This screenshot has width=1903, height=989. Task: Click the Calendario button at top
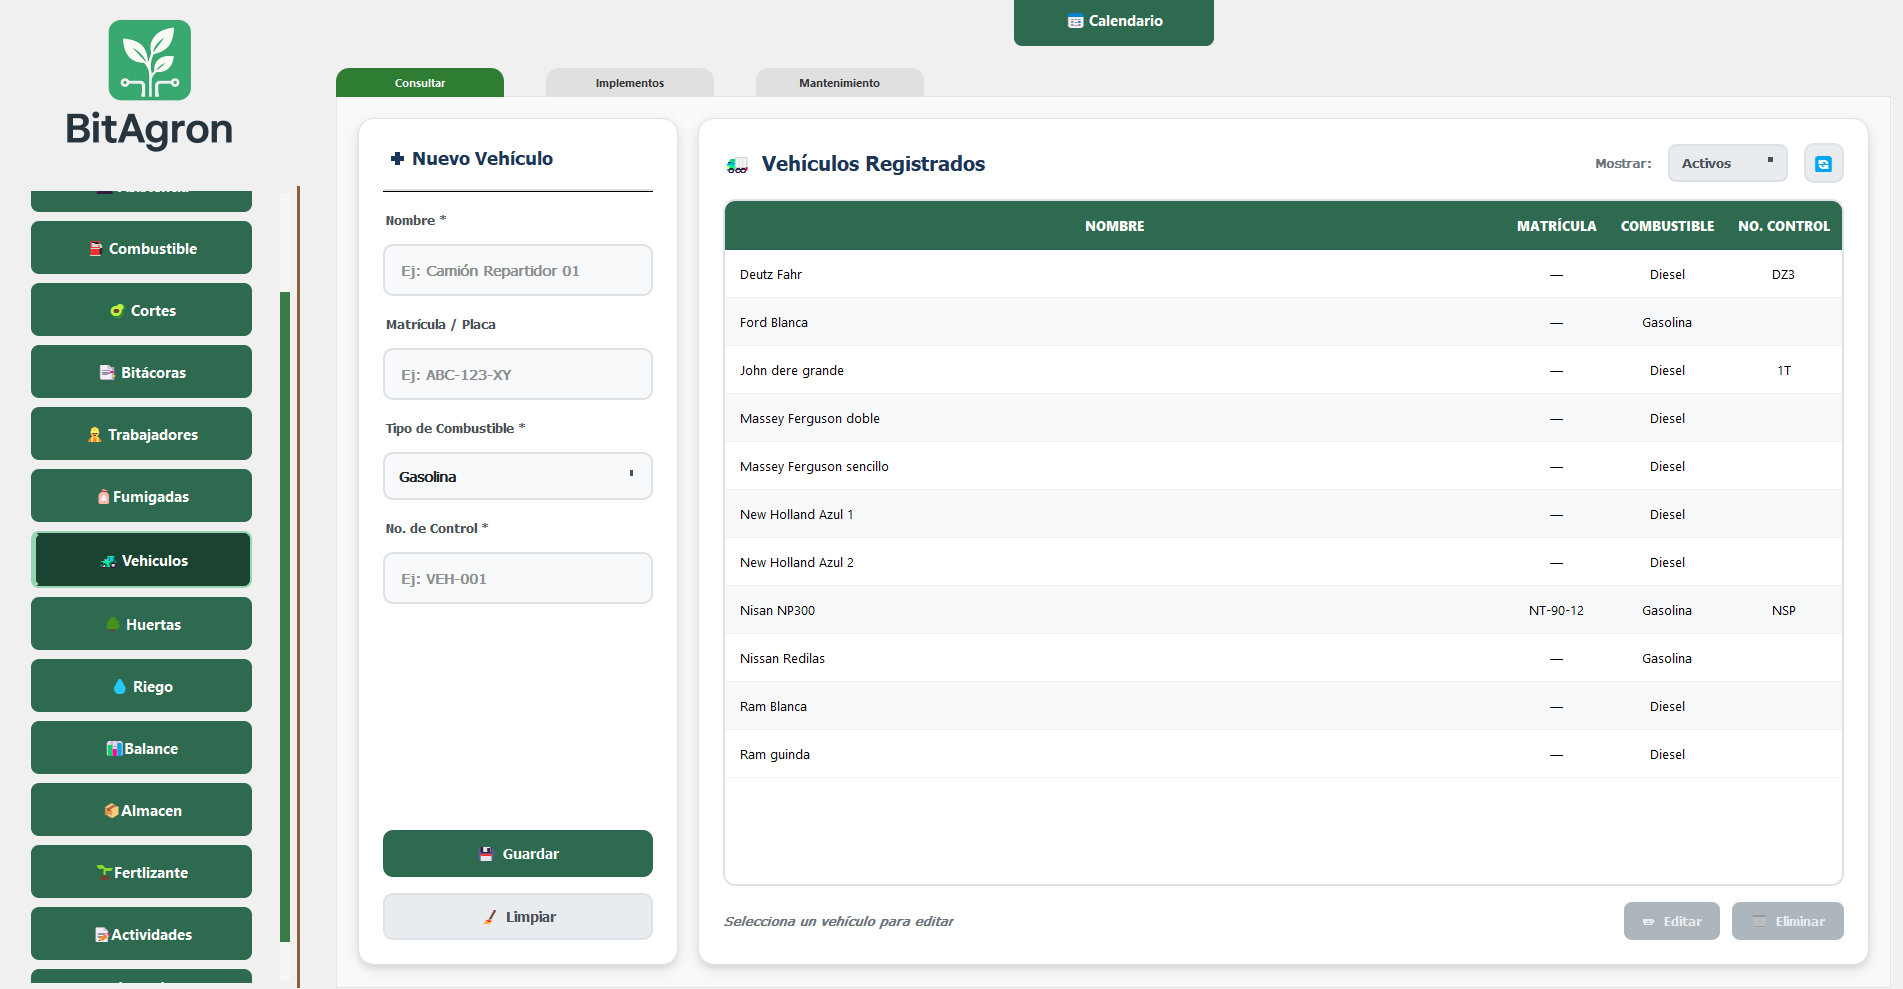click(1113, 22)
